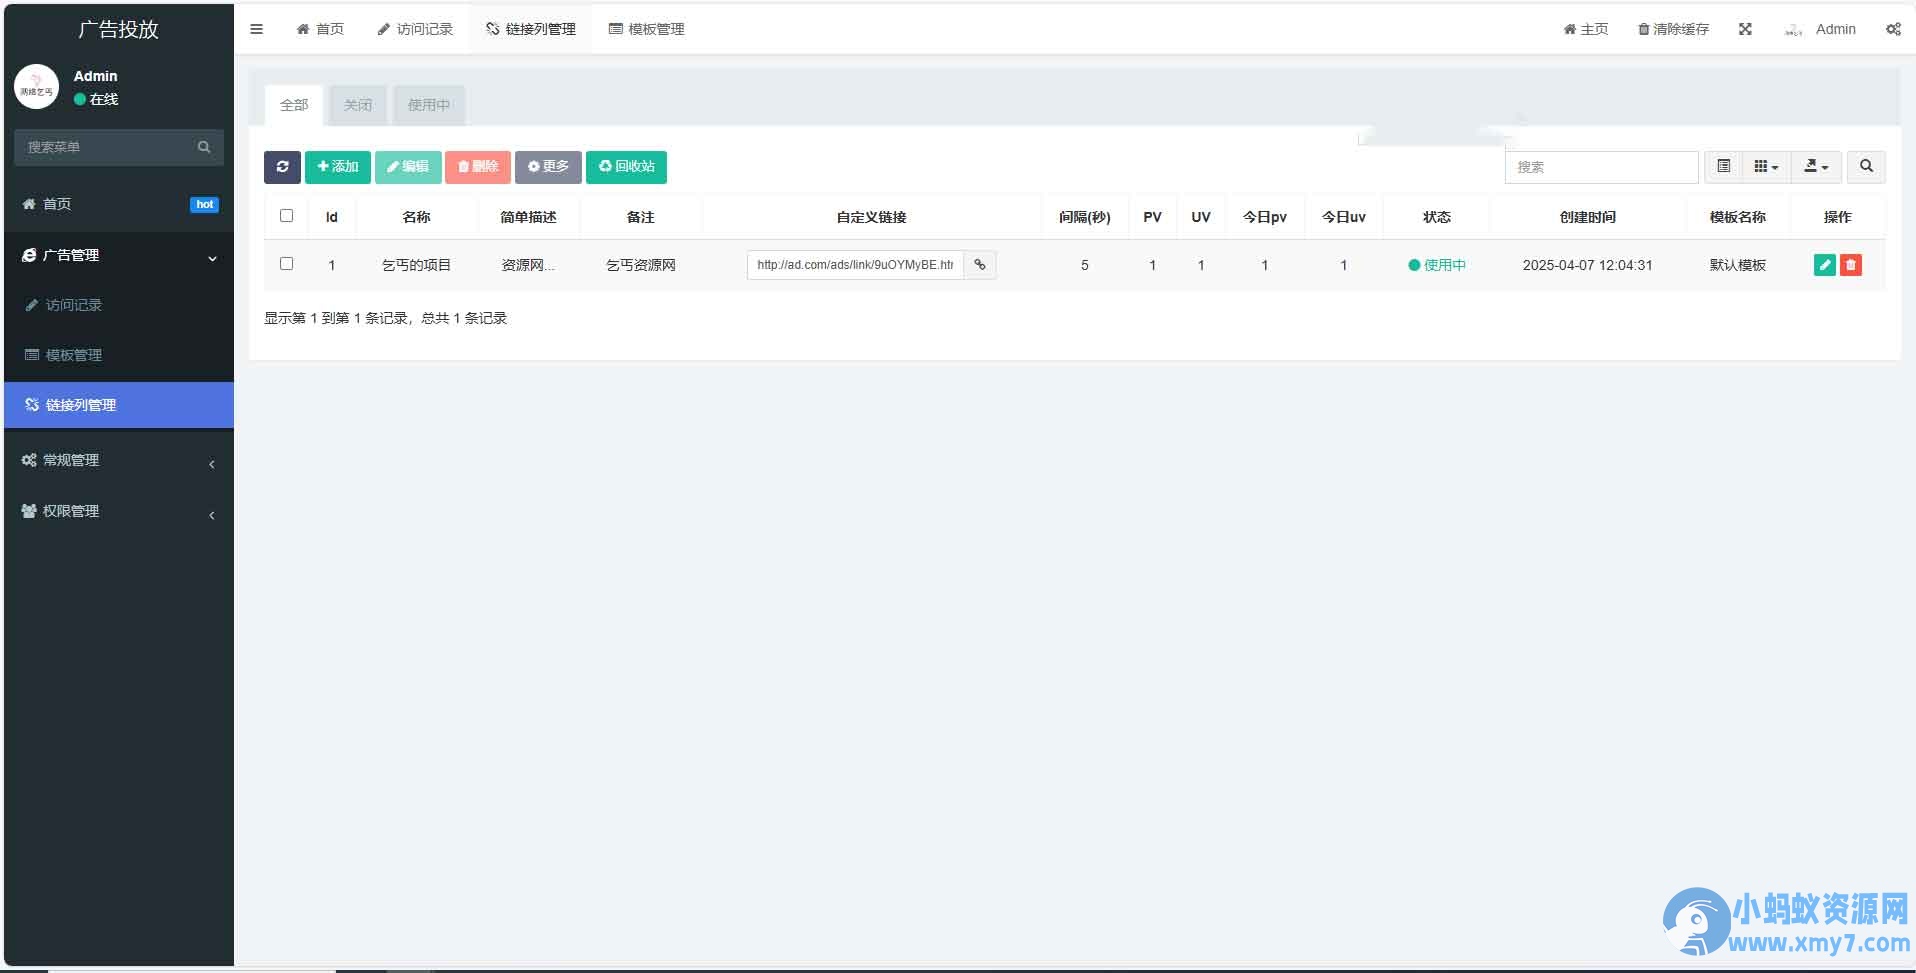Click the table 搜索 input field
Image resolution: width=1916 pixels, height=973 pixels.
point(1601,167)
